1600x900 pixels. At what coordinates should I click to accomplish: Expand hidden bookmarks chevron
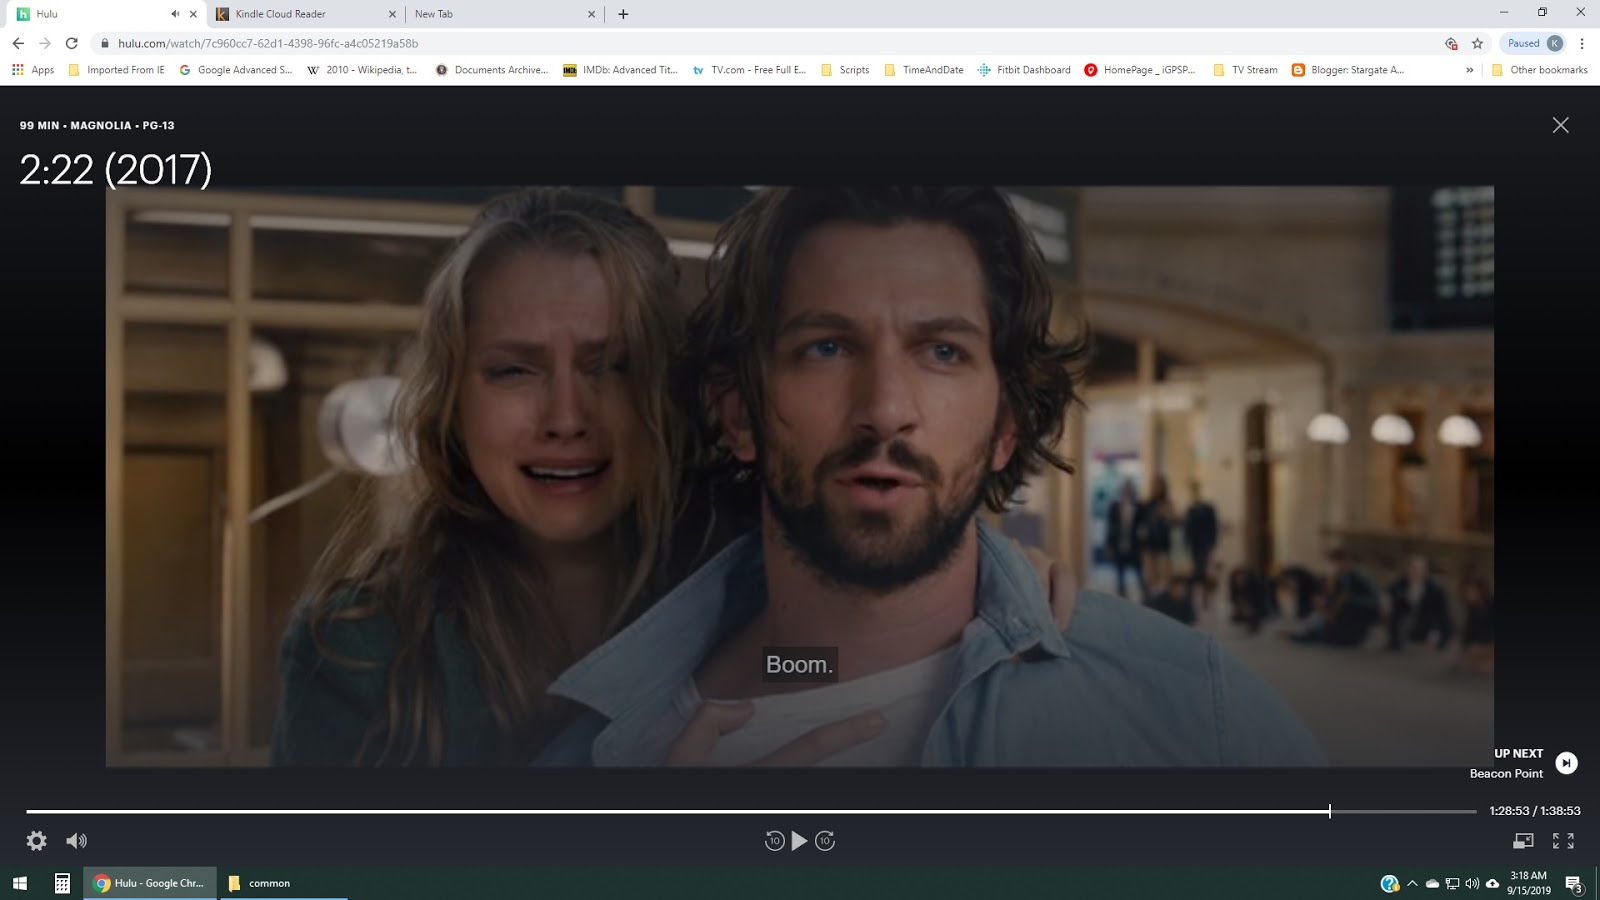(1469, 70)
